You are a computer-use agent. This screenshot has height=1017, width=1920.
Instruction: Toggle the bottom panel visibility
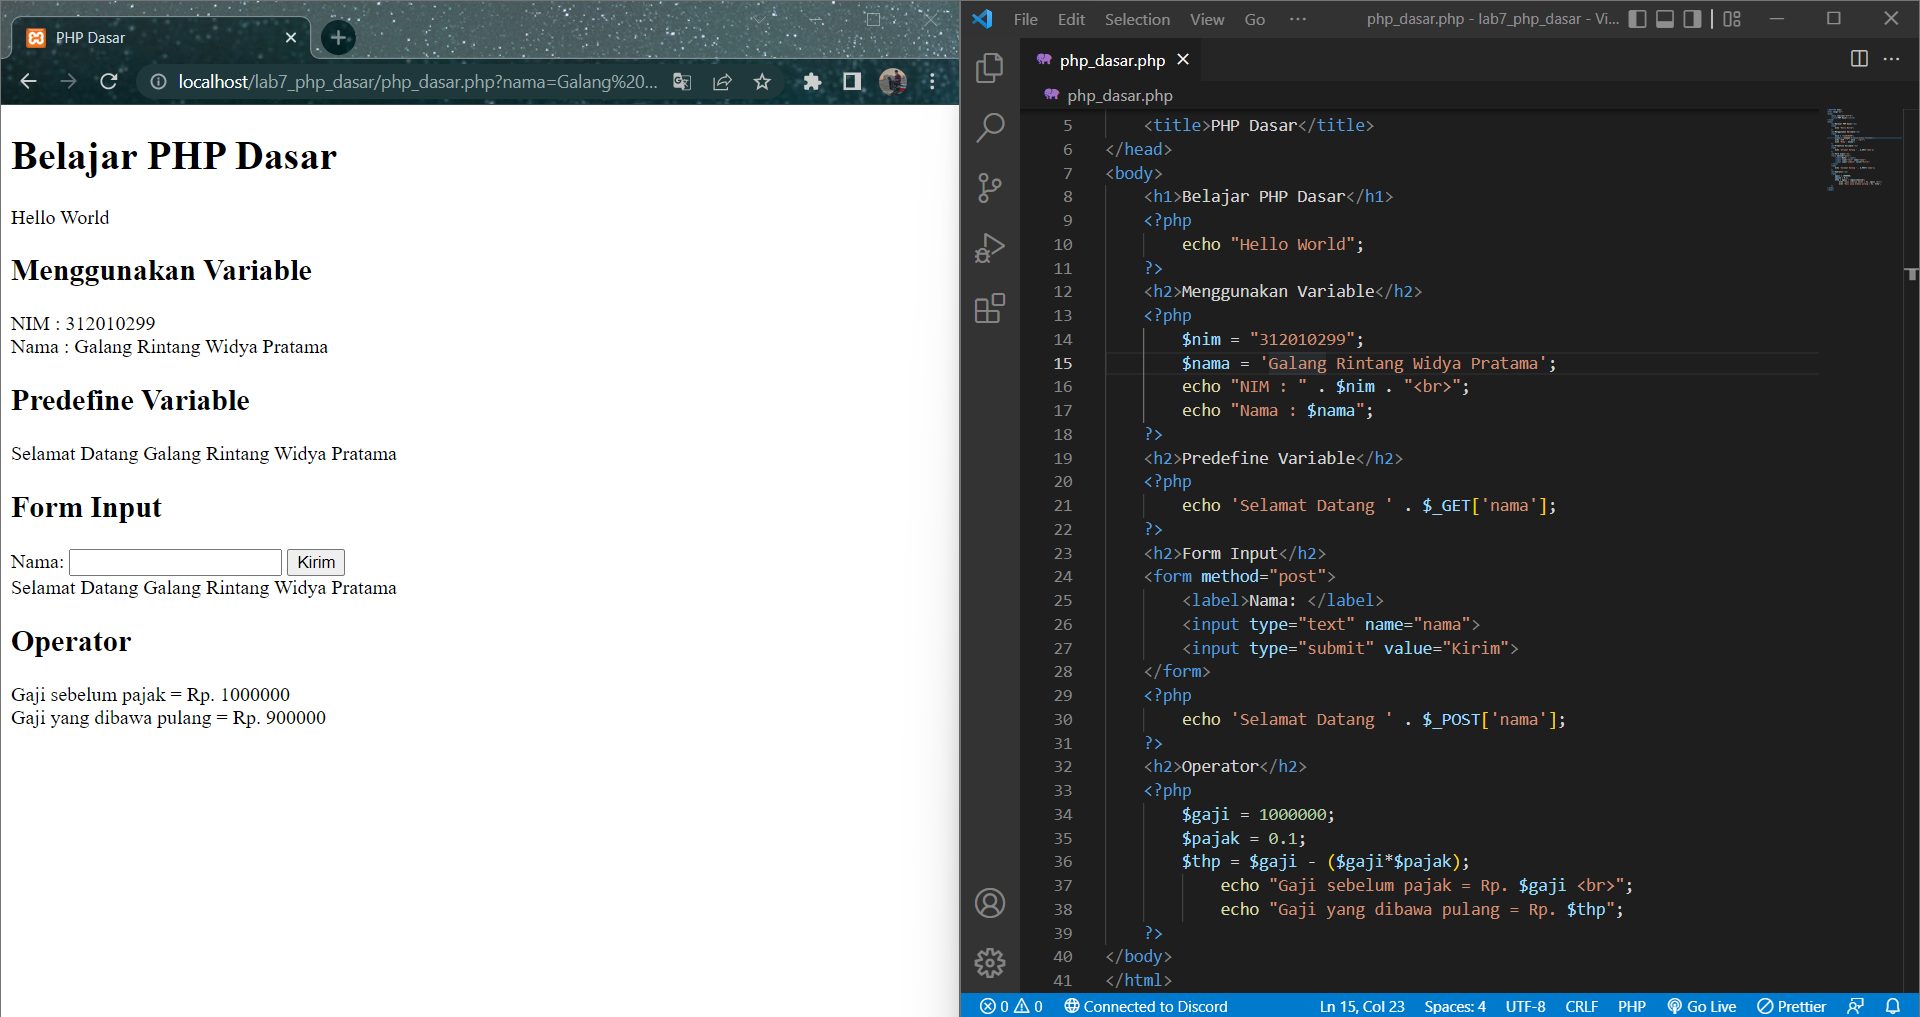[1664, 19]
